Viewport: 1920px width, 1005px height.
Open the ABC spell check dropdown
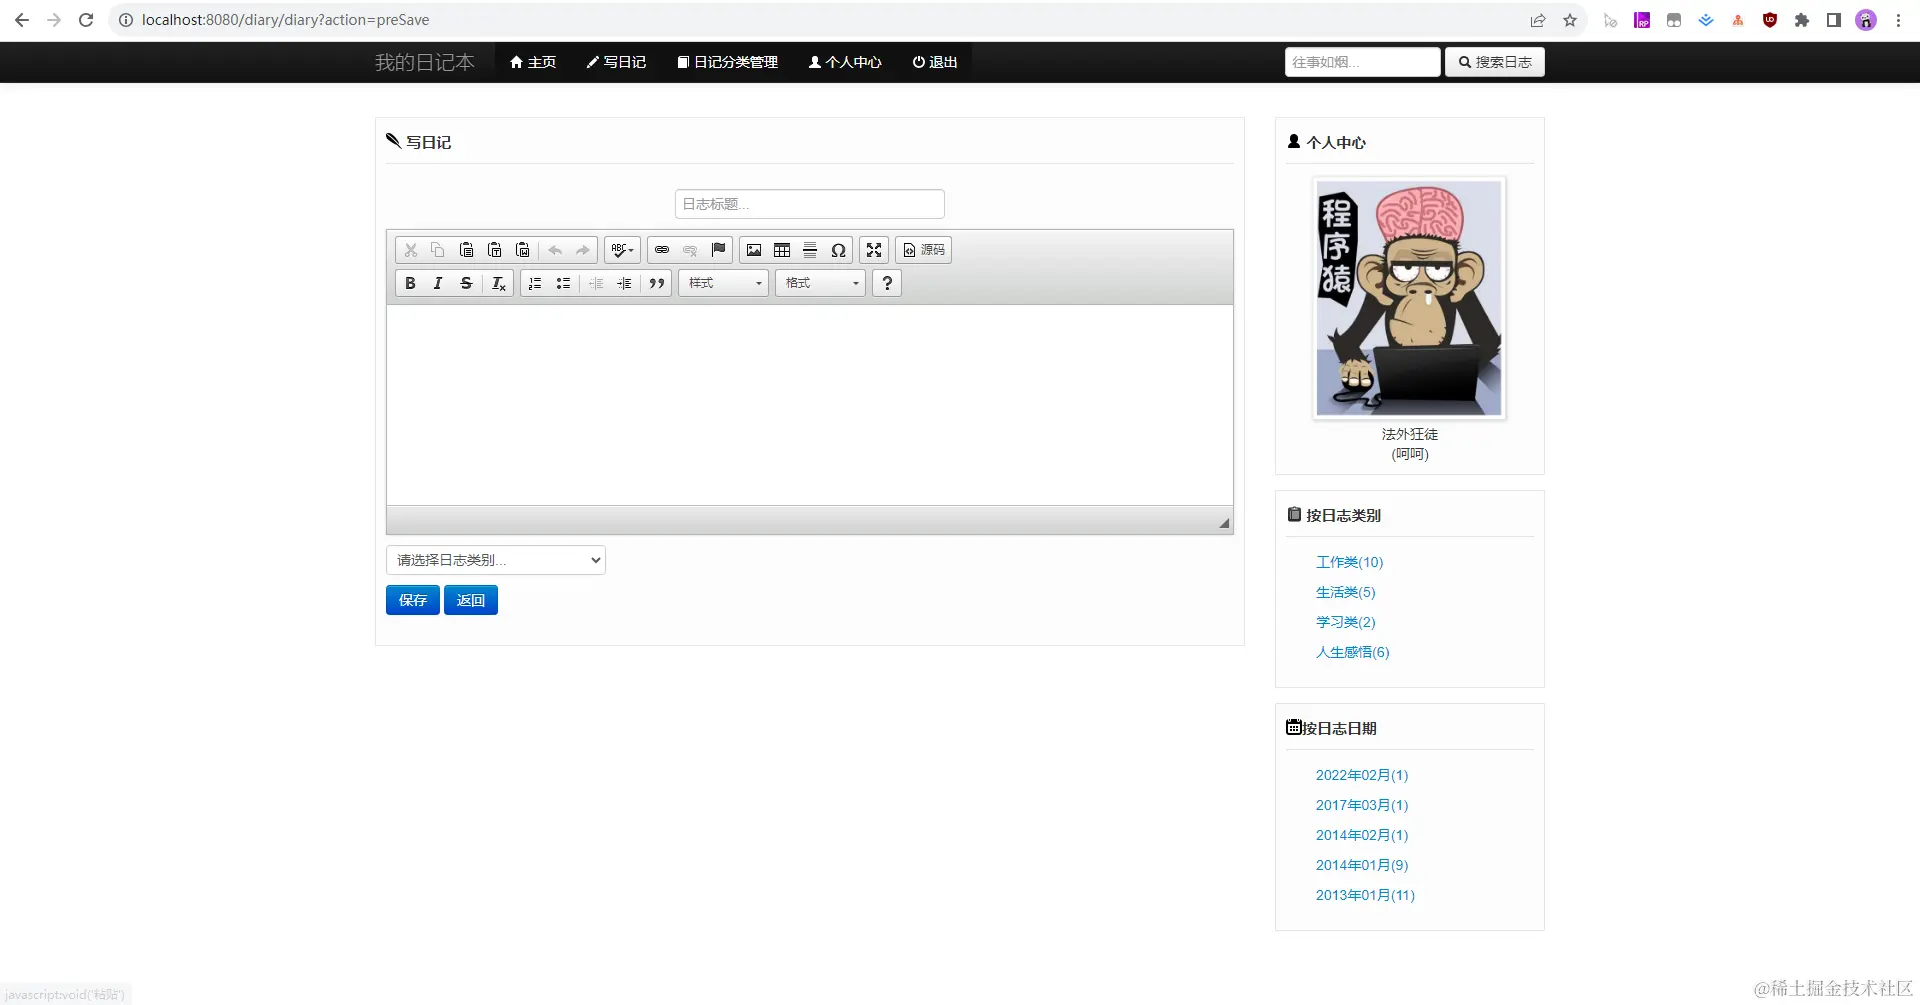click(622, 250)
